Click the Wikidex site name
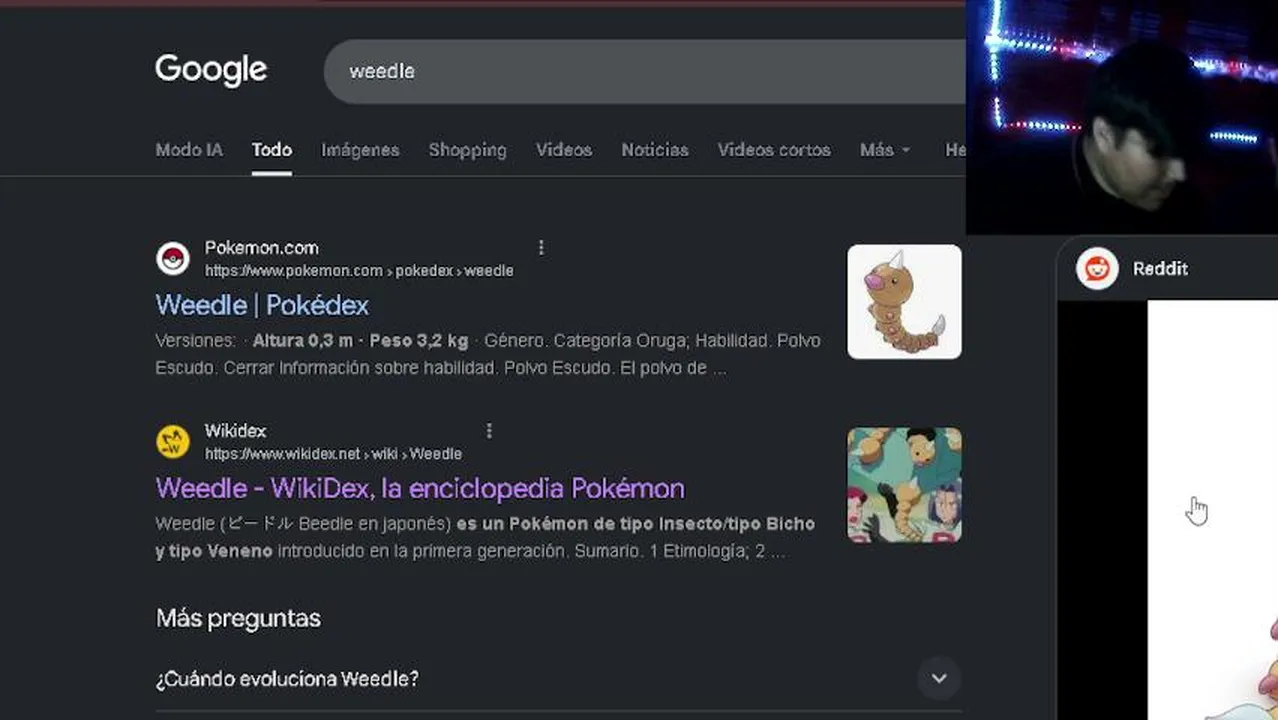This screenshot has width=1278, height=720. tap(235, 431)
